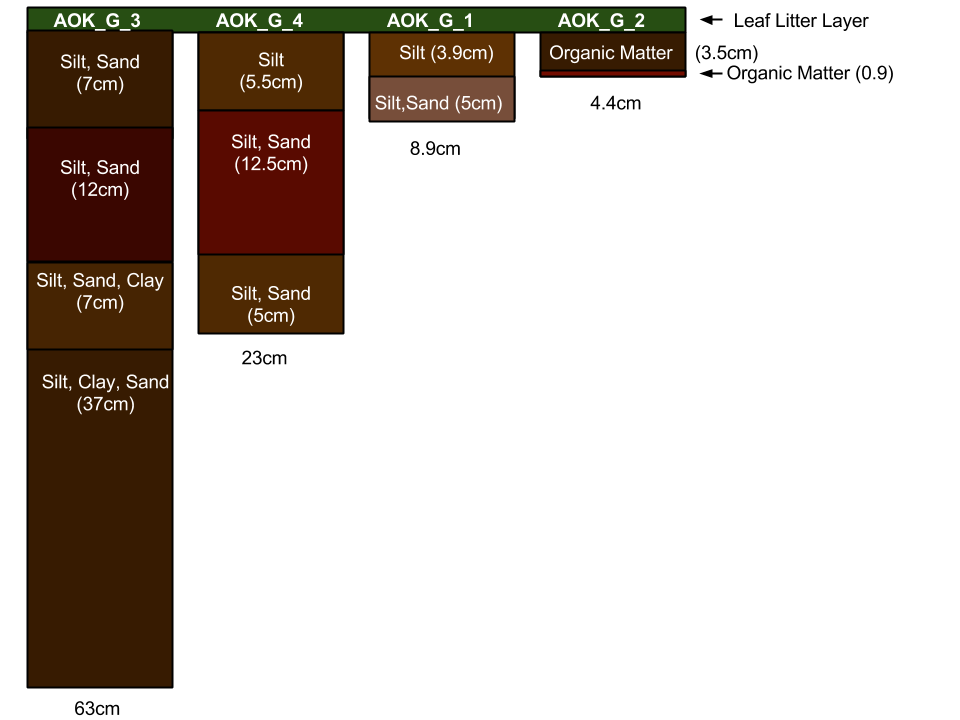This screenshot has height=720, width=960.
Task: Click the AOK_G_1 header label
Action: (x=430, y=20)
